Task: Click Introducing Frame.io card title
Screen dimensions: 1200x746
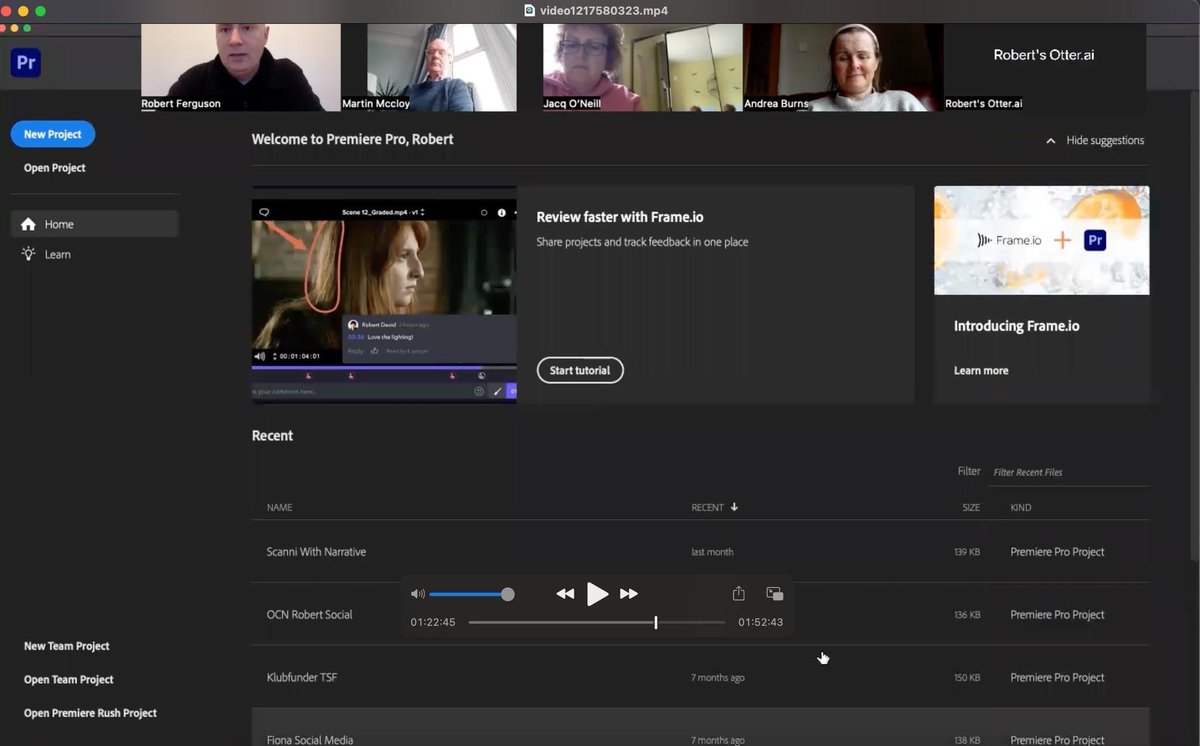Action: point(1016,326)
